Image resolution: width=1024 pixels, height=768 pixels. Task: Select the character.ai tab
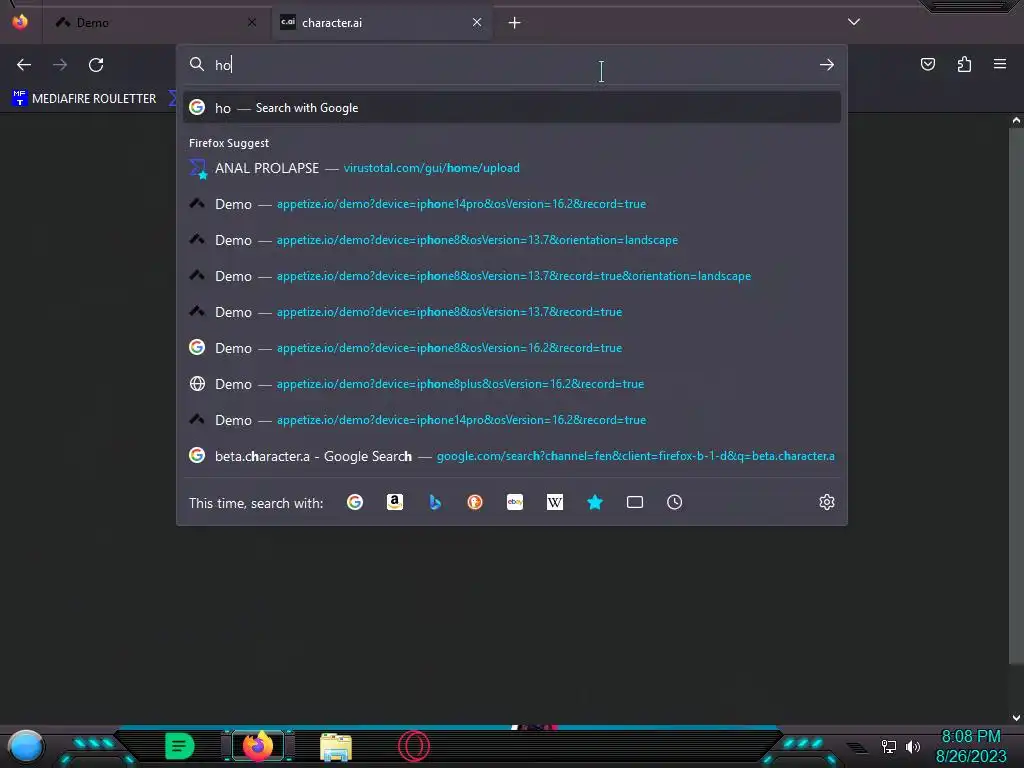(382, 22)
